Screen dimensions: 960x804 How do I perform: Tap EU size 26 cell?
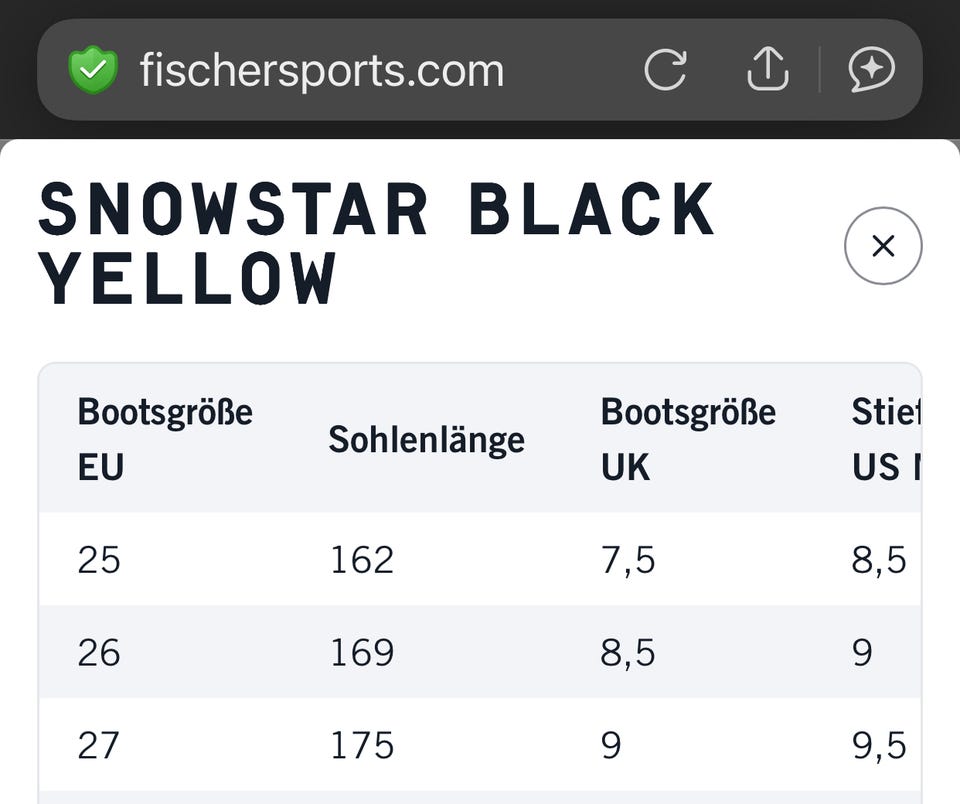pyautogui.click(x=99, y=653)
